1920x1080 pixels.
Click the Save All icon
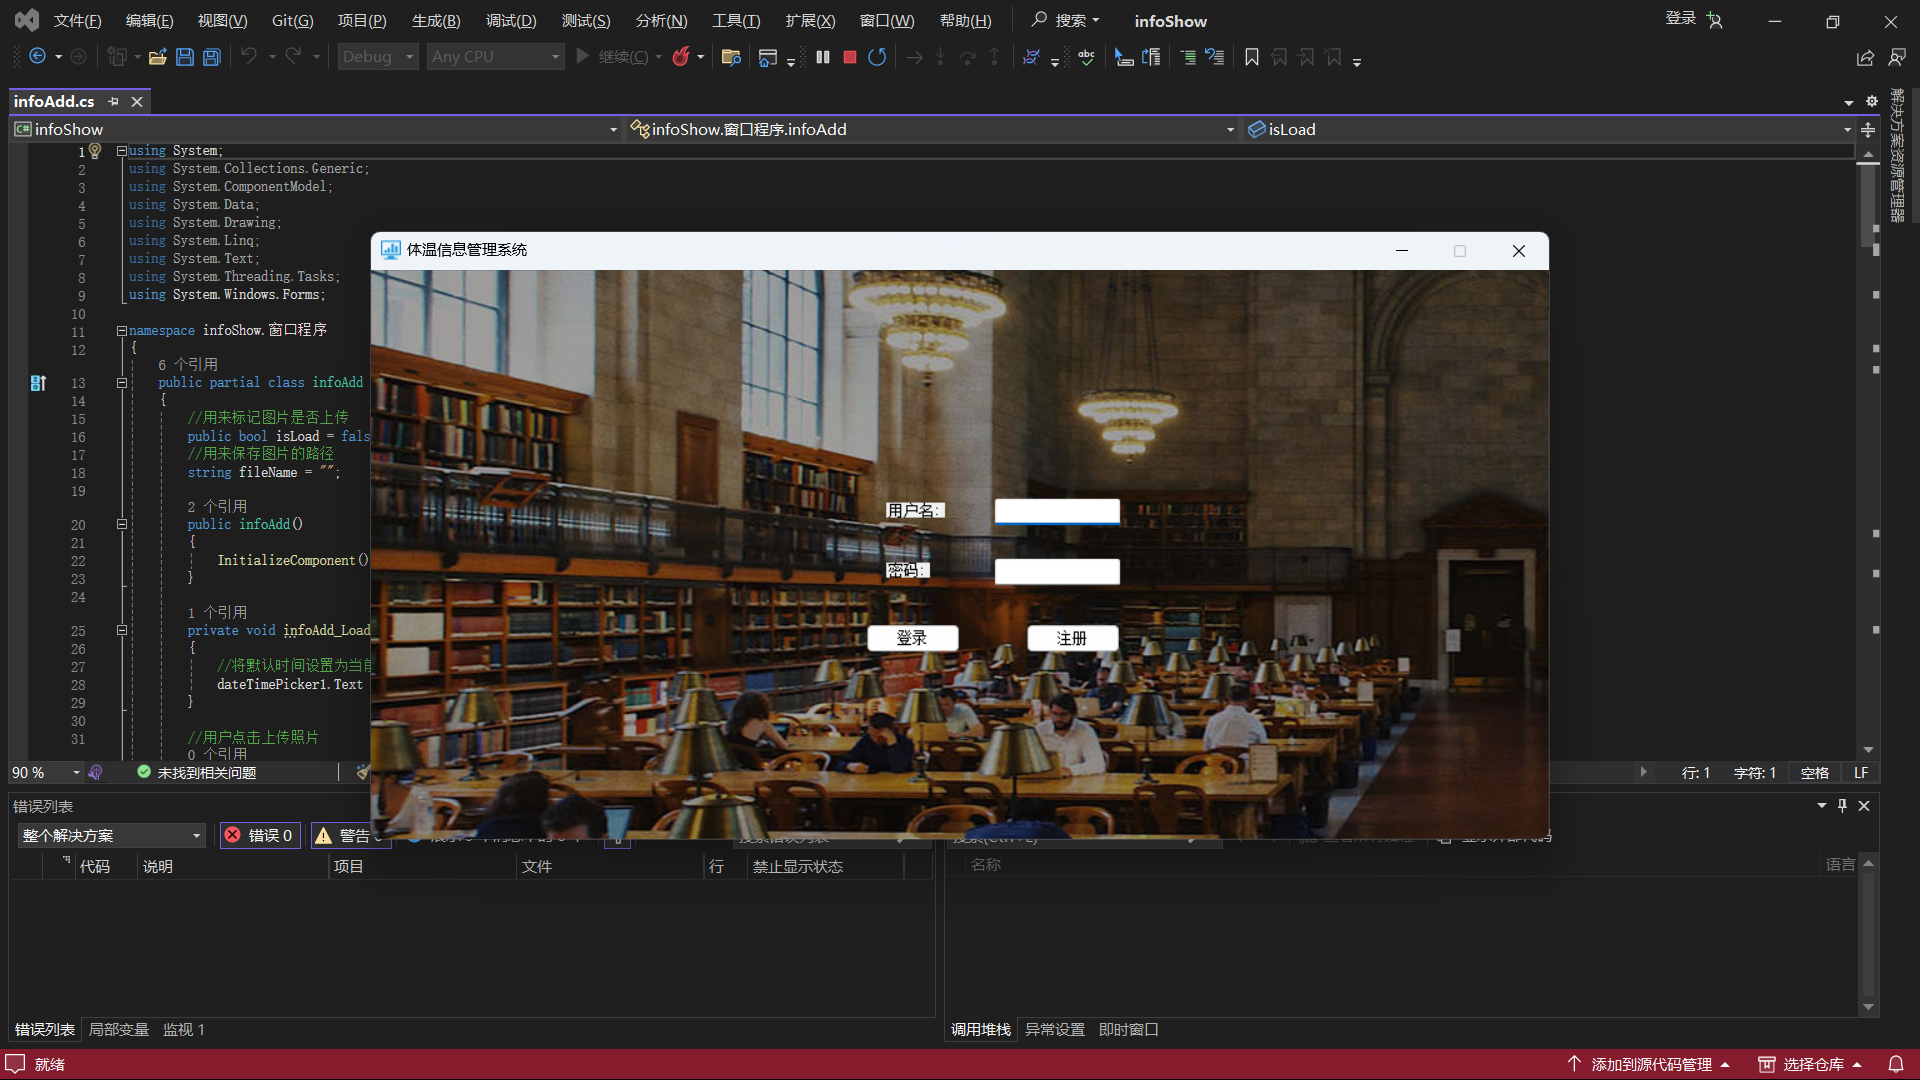(x=212, y=57)
